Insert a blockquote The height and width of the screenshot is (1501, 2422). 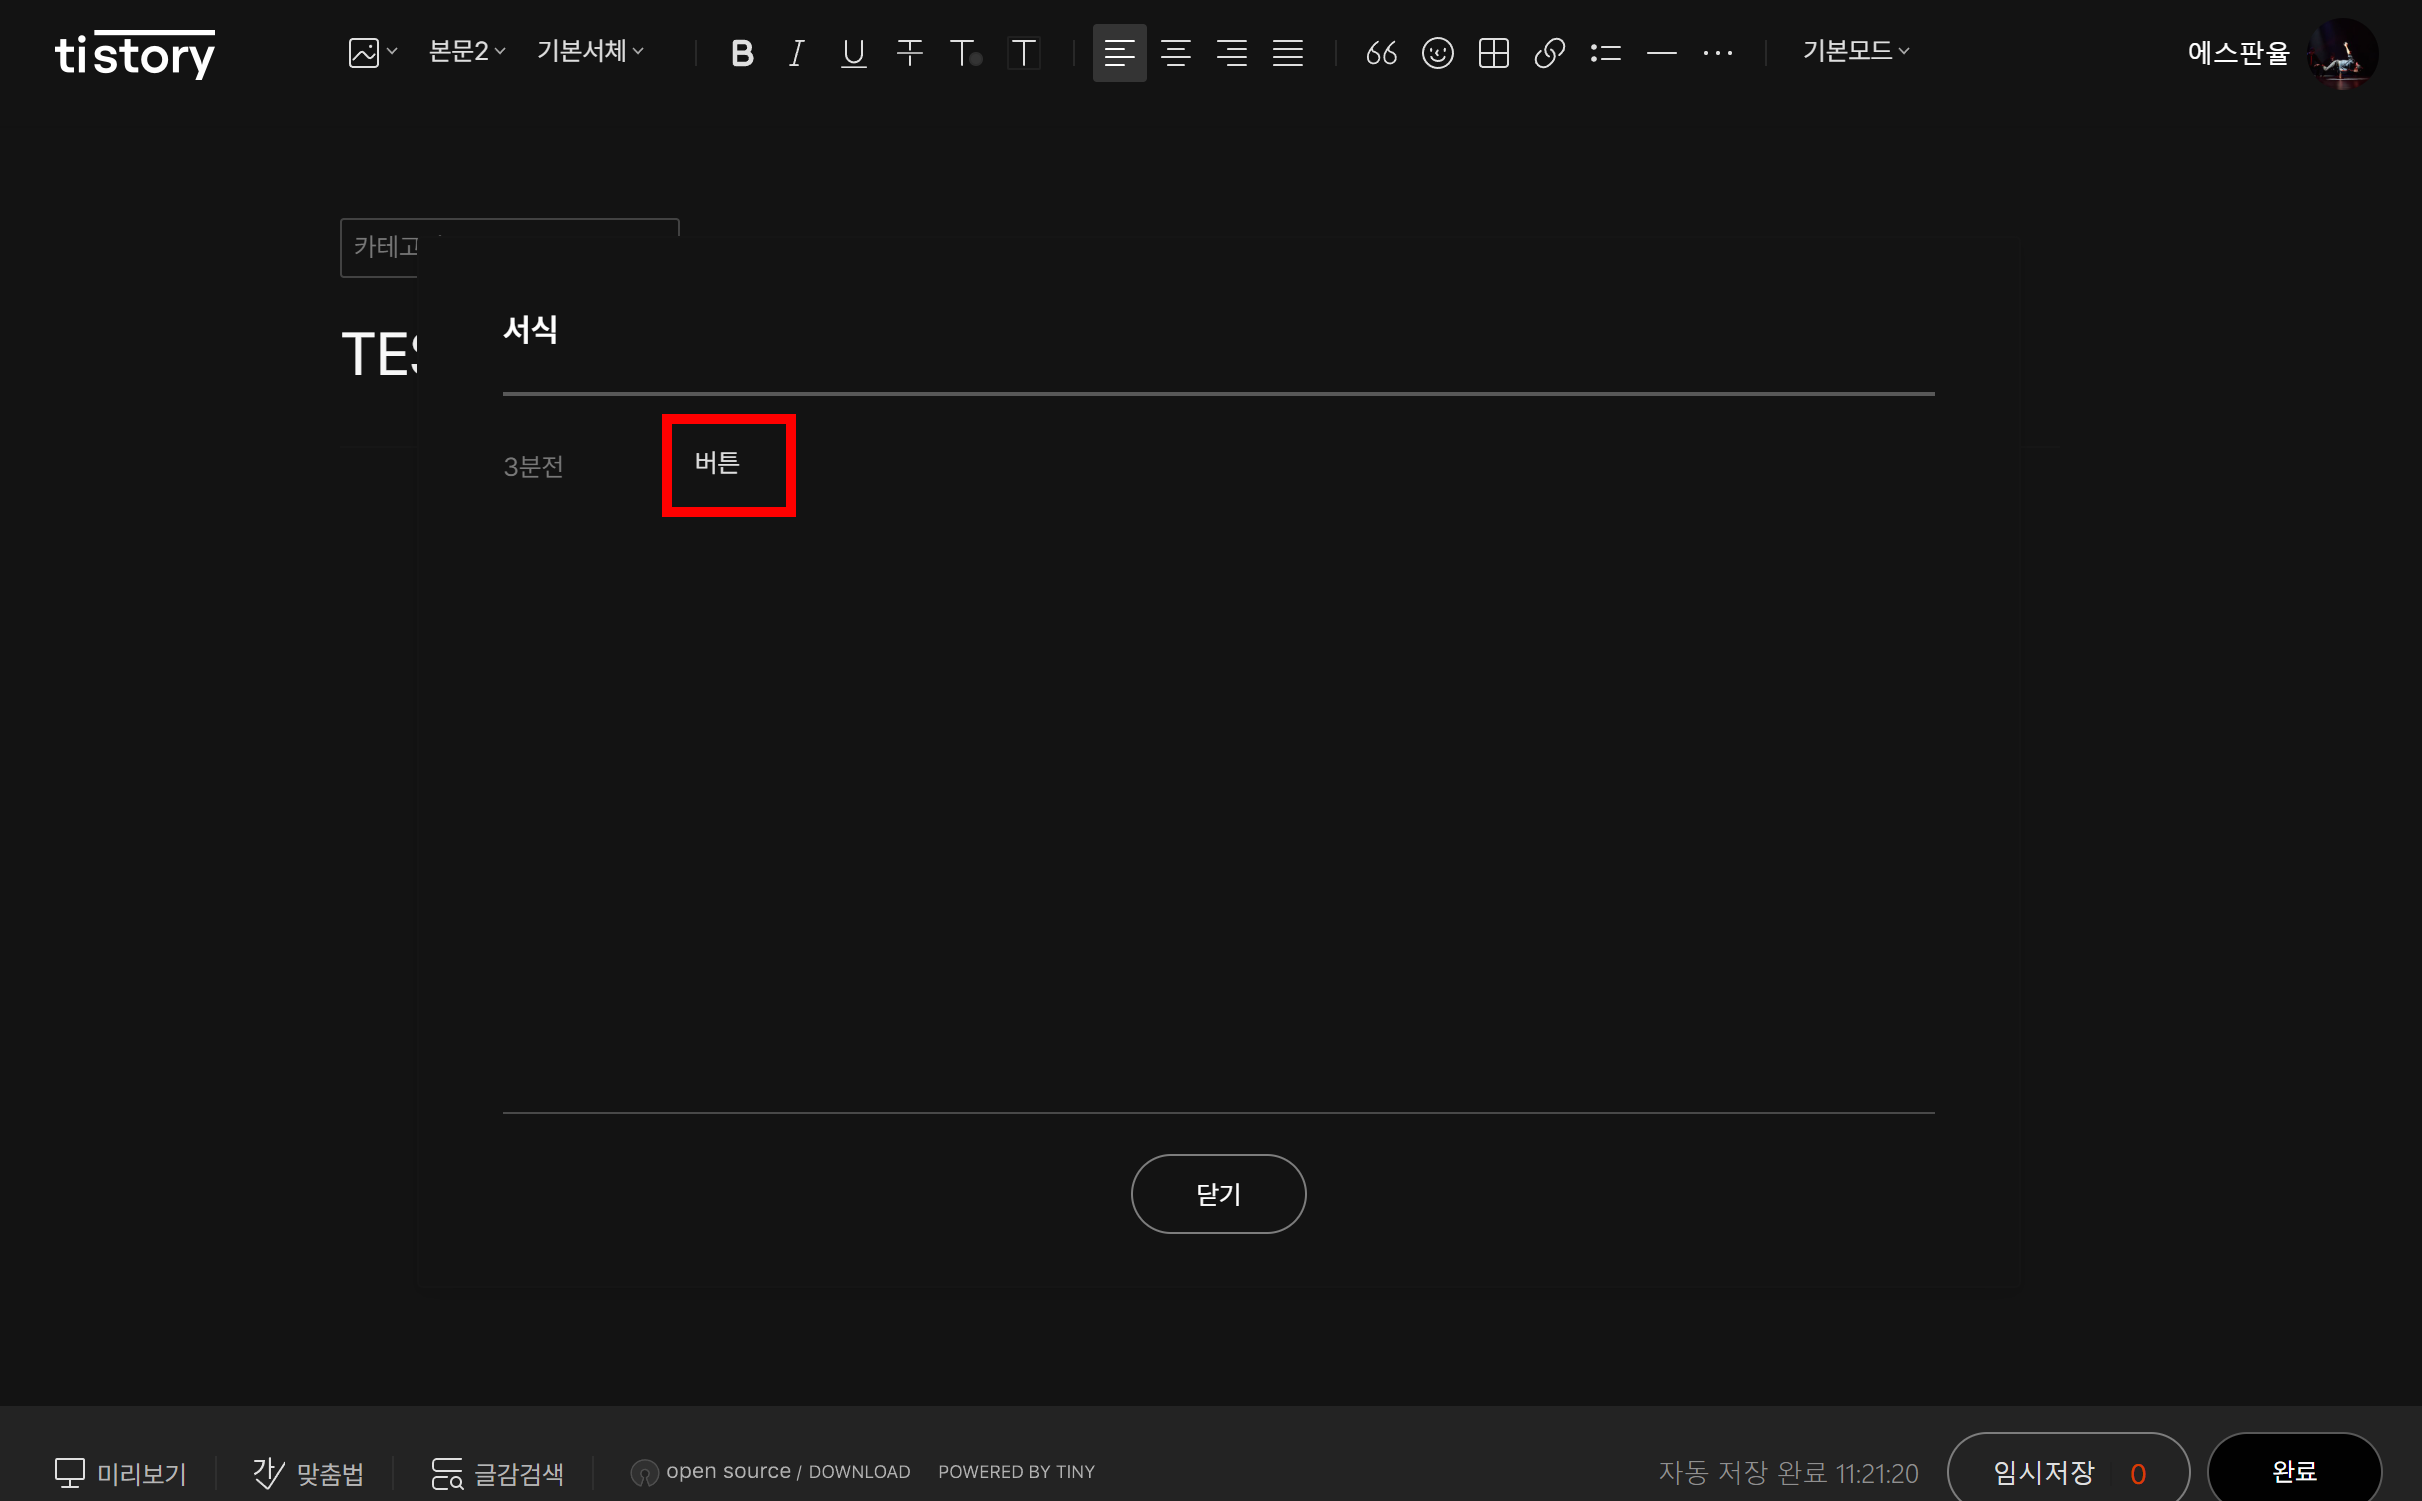pyautogui.click(x=1381, y=53)
